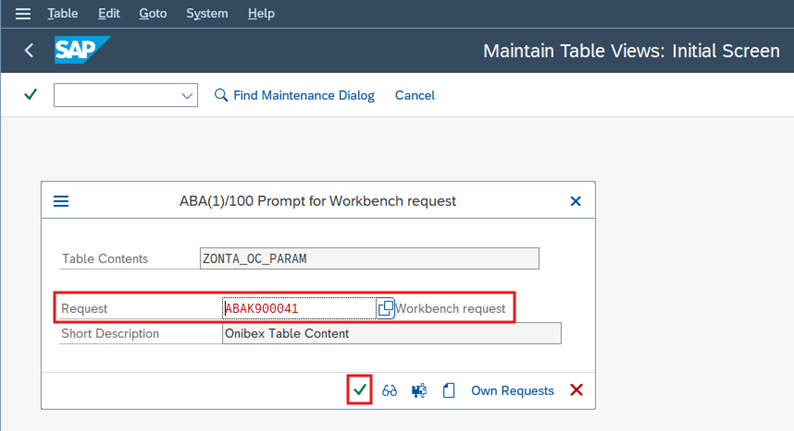Click the create request document icon
The height and width of the screenshot is (431, 794).
pyautogui.click(x=449, y=390)
